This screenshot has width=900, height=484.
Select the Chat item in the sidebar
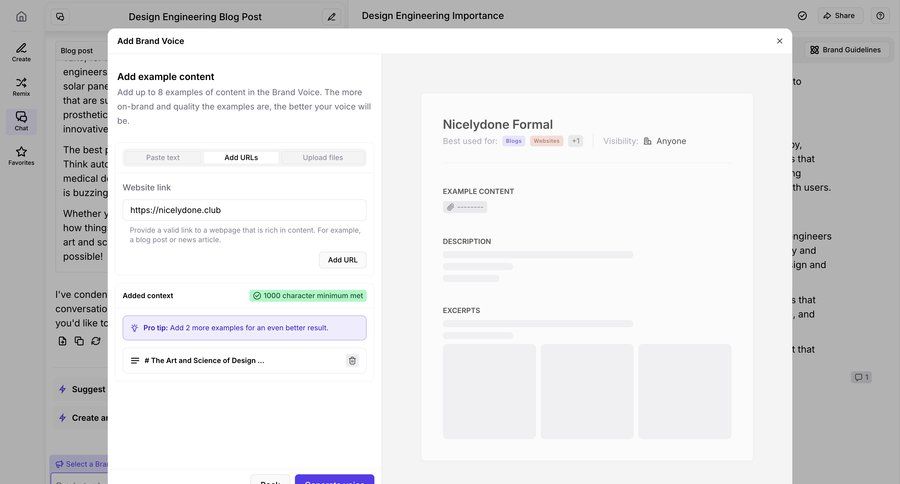pos(21,121)
